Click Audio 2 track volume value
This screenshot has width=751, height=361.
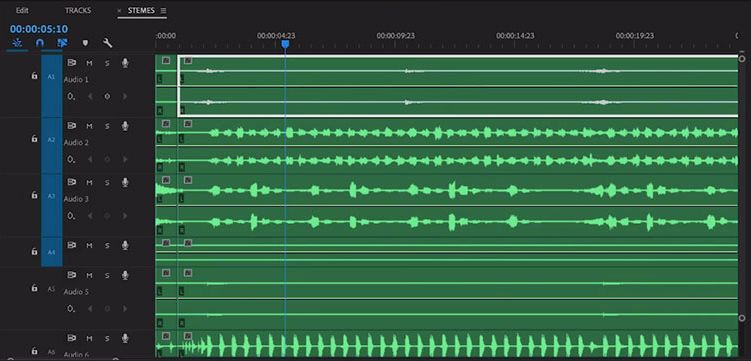click(71, 159)
